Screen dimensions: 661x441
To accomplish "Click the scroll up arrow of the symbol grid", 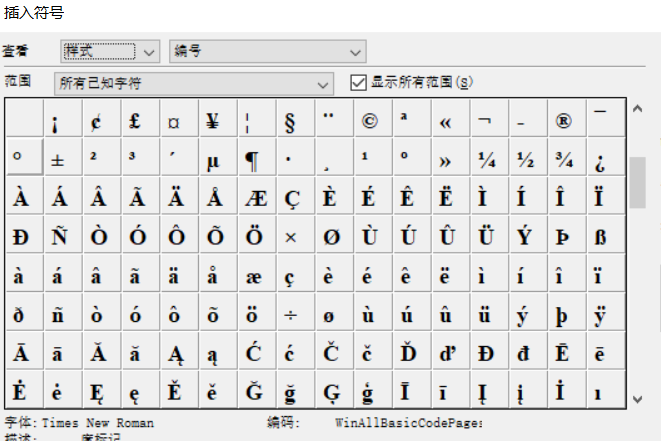I will (x=638, y=109).
